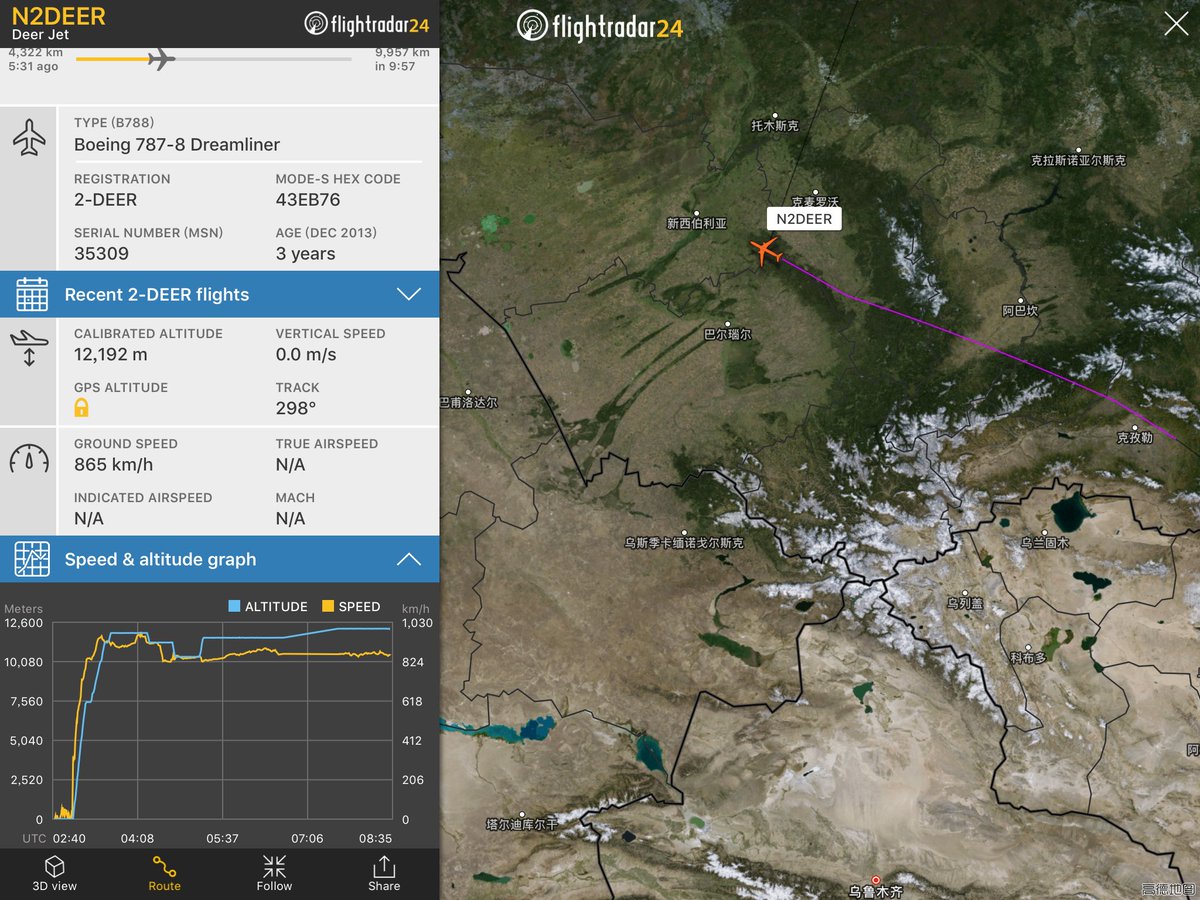This screenshot has width=1200, height=900.
Task: Click the graph icon next to Speed & altitude
Action: (31, 559)
